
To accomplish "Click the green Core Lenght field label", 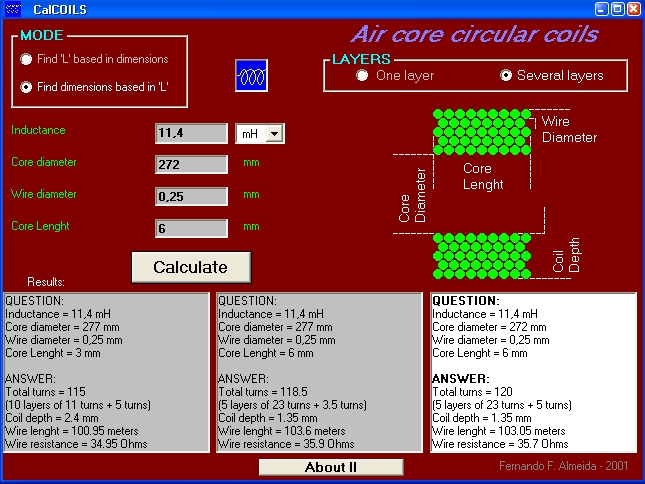I will (40, 226).
